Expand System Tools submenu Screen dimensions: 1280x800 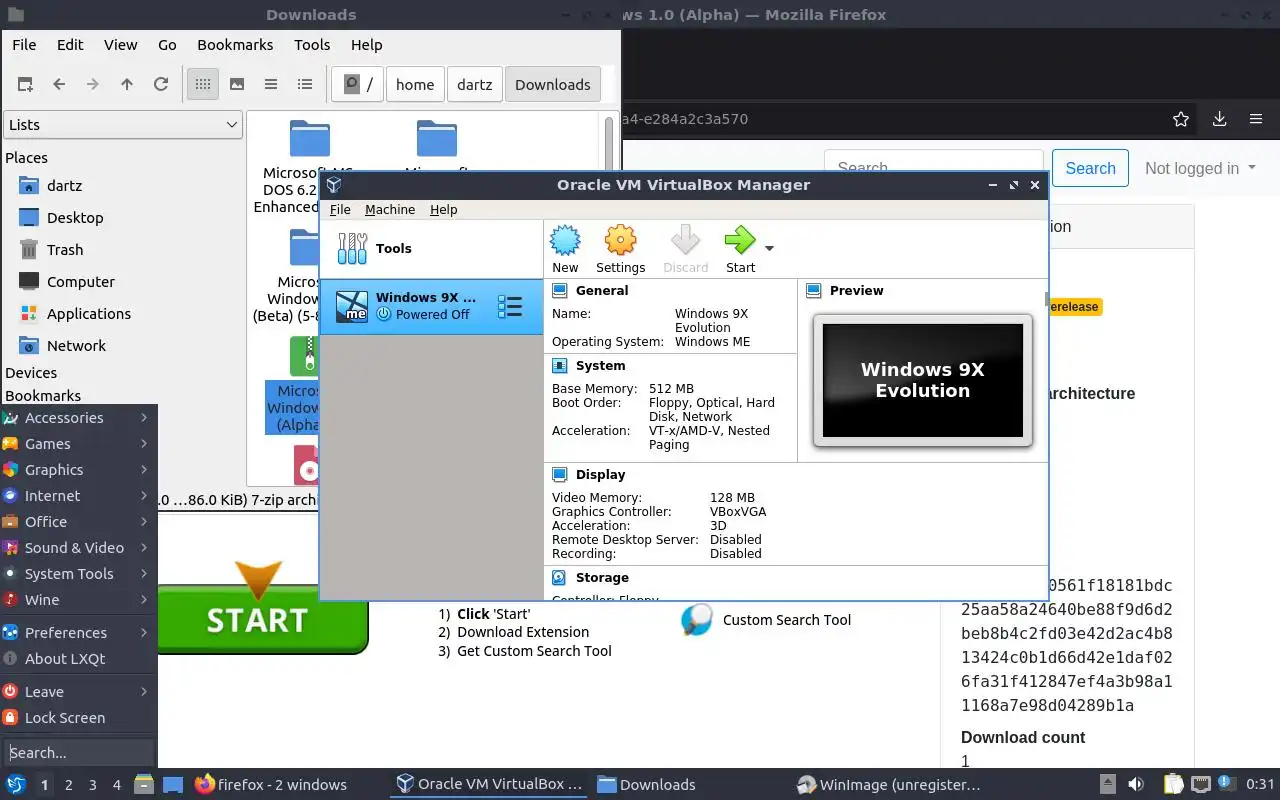click(78, 574)
